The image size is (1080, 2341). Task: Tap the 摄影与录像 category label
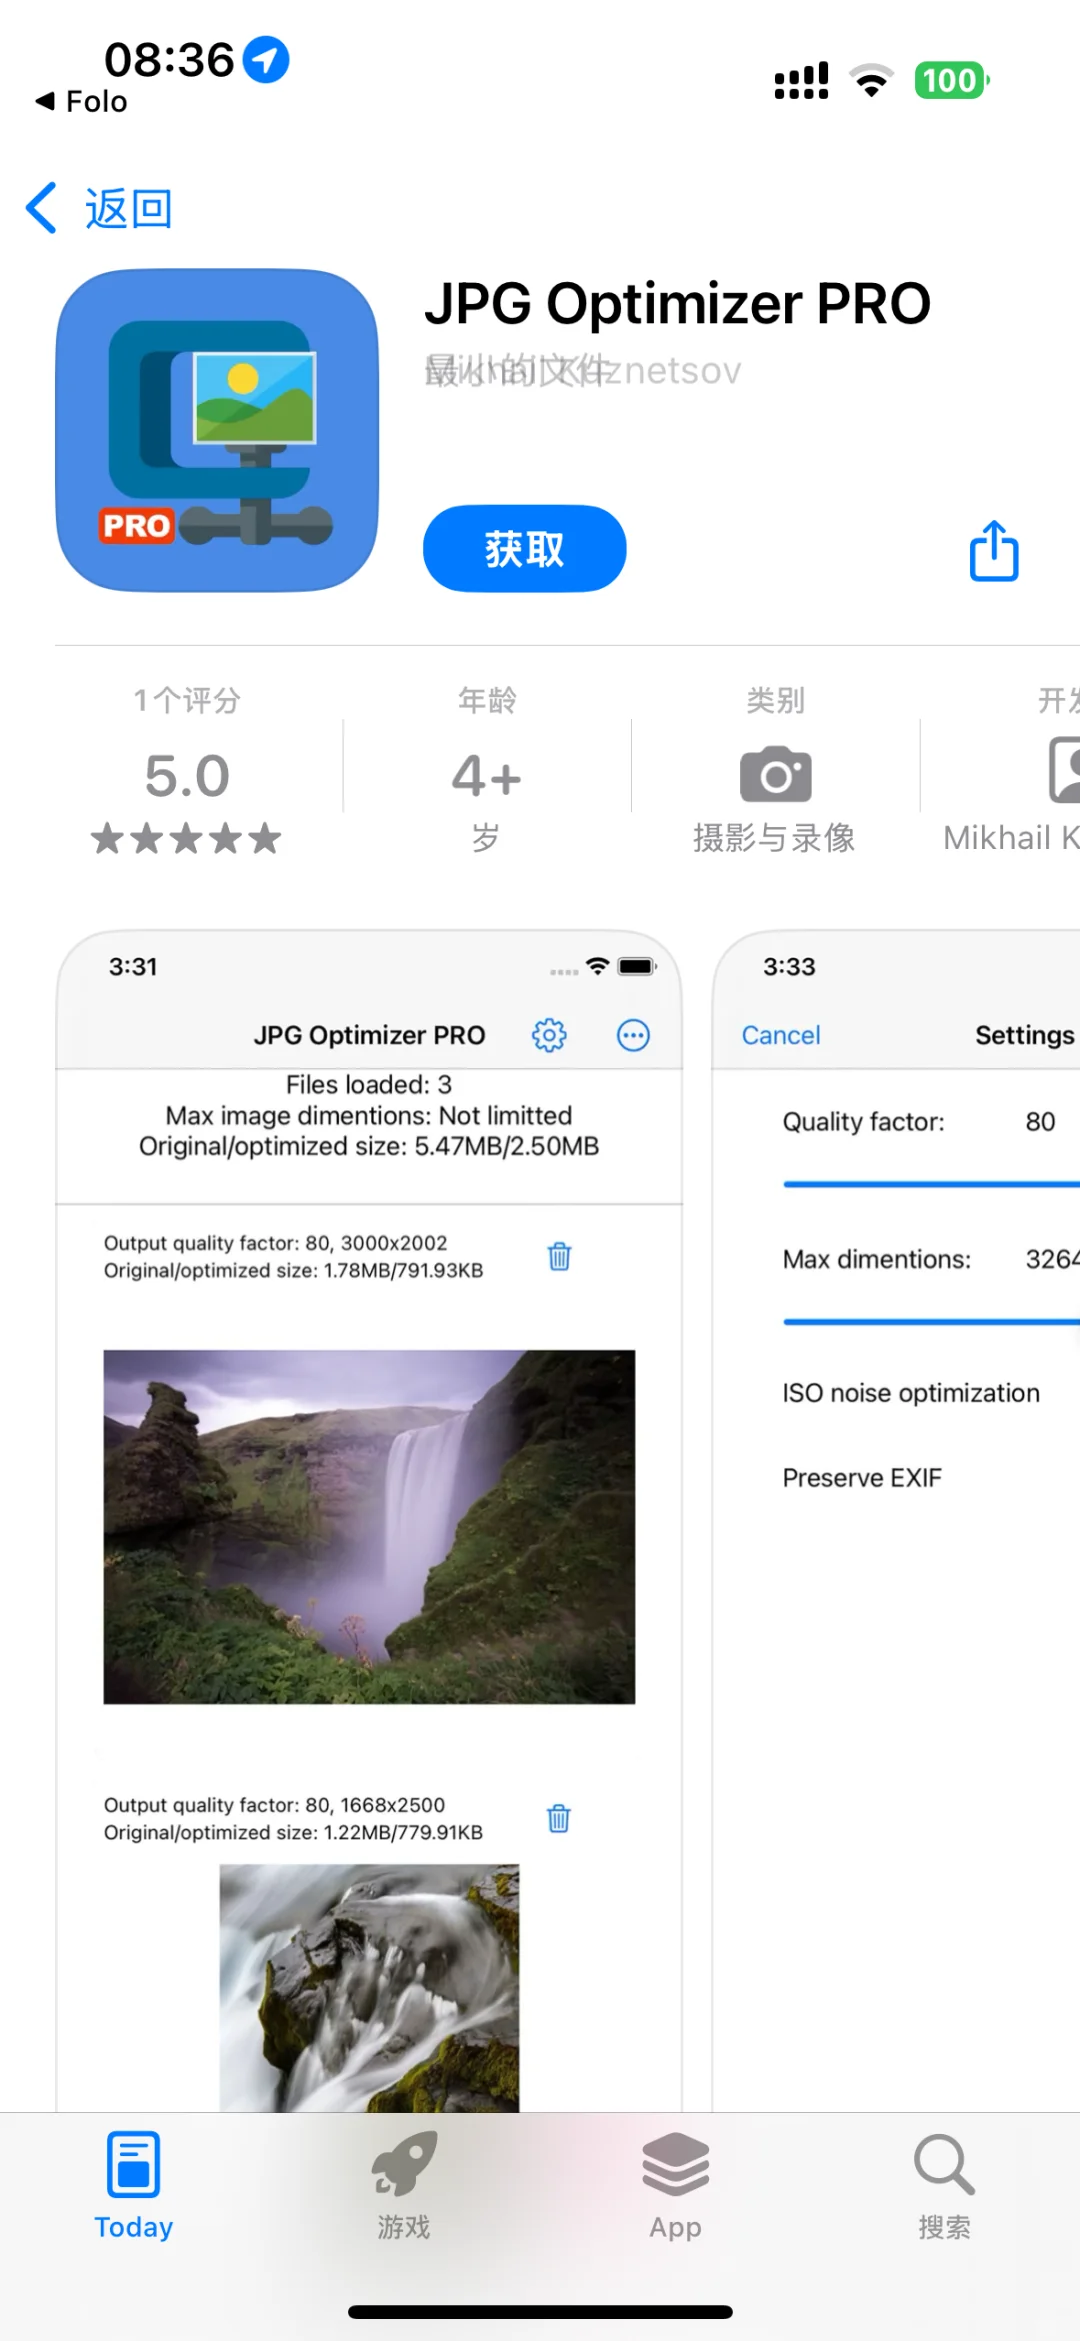(x=775, y=838)
